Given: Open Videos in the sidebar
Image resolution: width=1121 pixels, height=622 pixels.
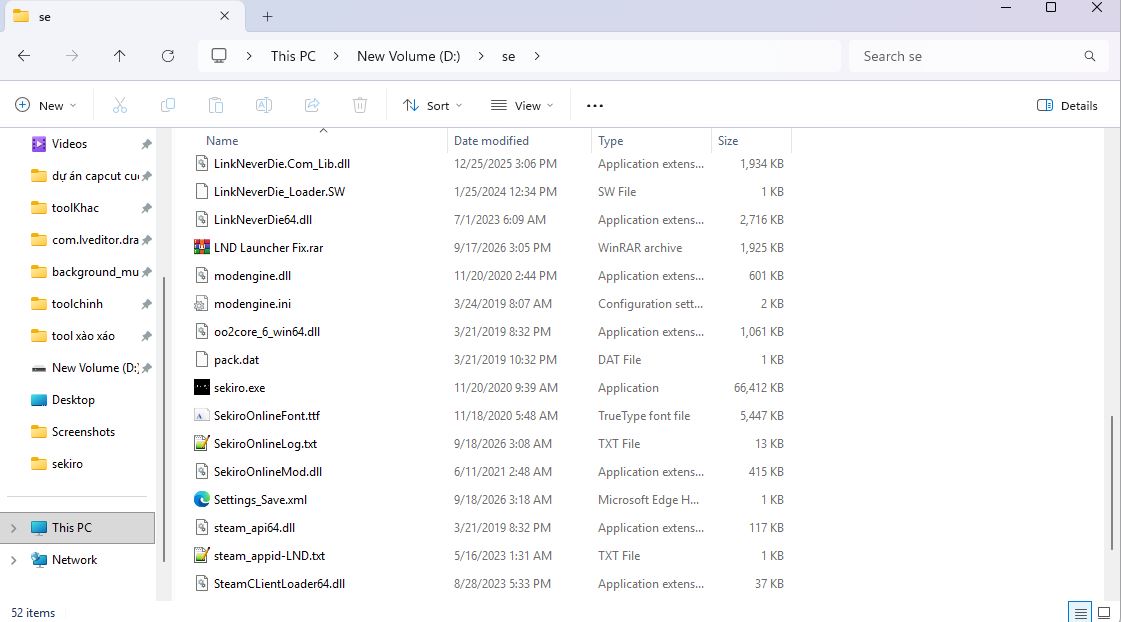Looking at the screenshot, I should tap(69, 144).
